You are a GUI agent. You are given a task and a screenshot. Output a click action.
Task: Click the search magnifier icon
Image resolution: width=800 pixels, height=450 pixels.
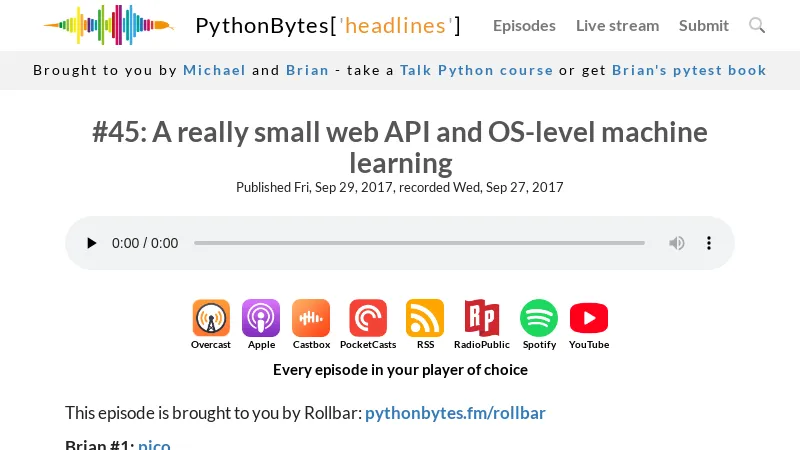[x=757, y=25]
